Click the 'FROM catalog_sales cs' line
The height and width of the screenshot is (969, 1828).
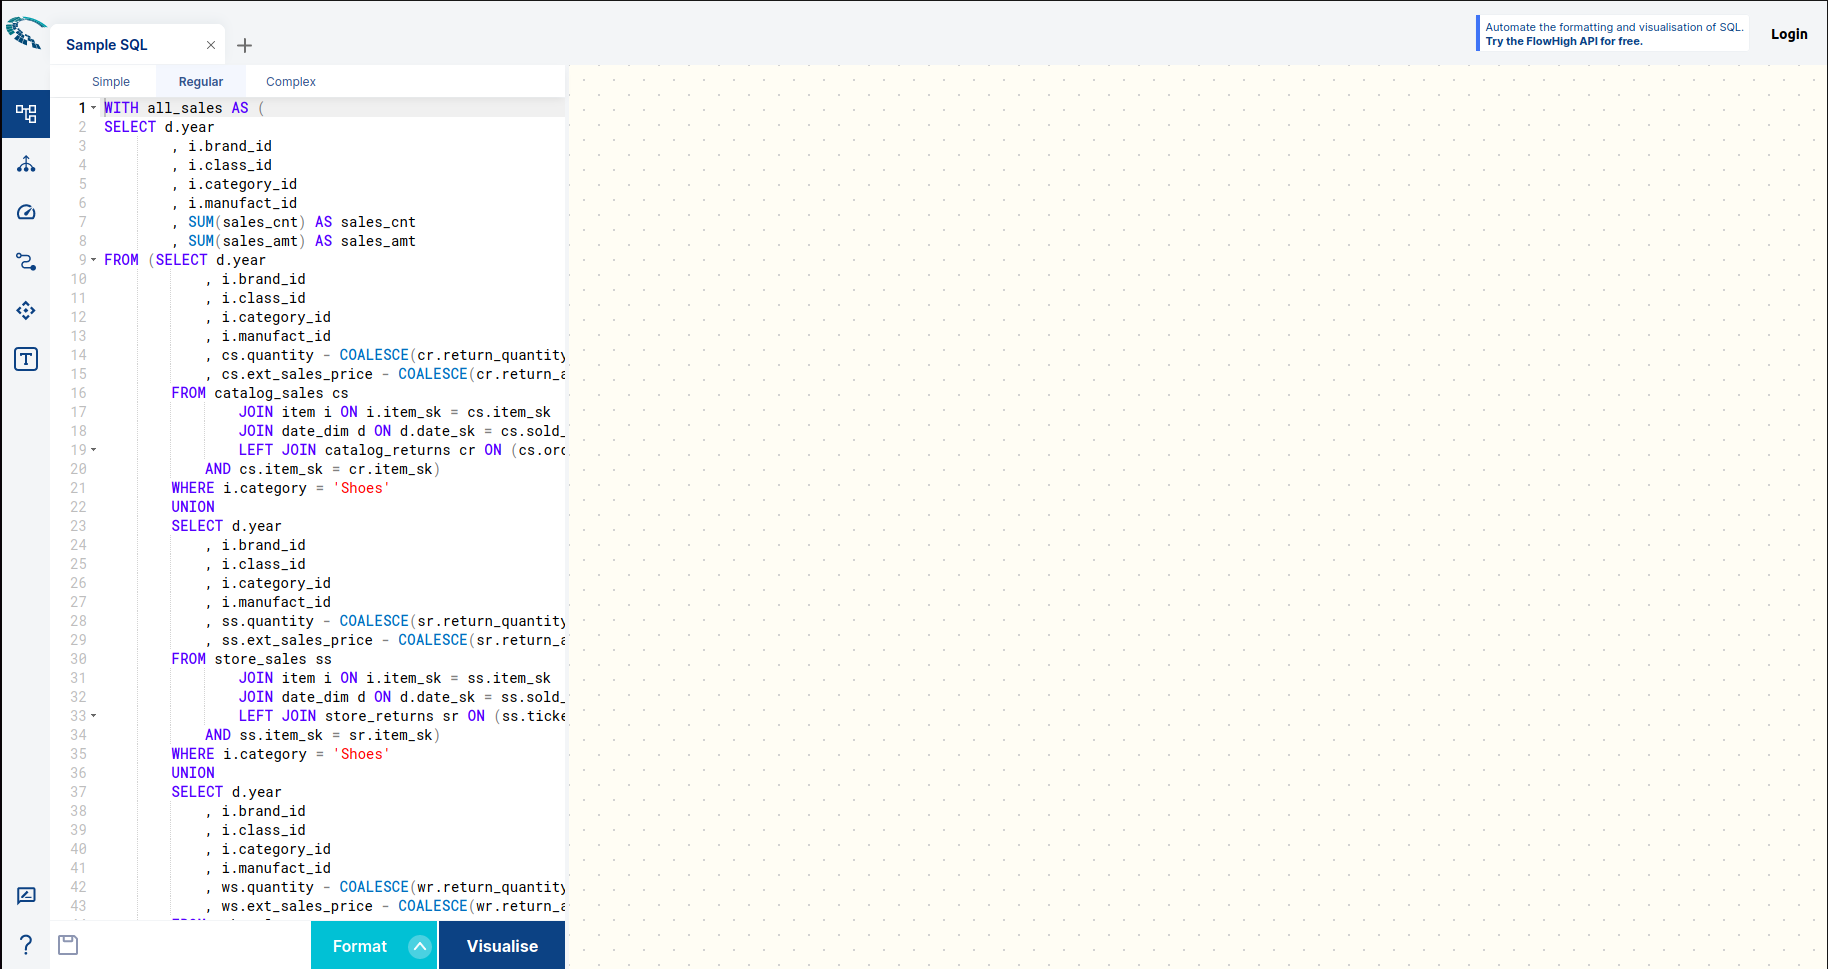pyautogui.click(x=260, y=393)
